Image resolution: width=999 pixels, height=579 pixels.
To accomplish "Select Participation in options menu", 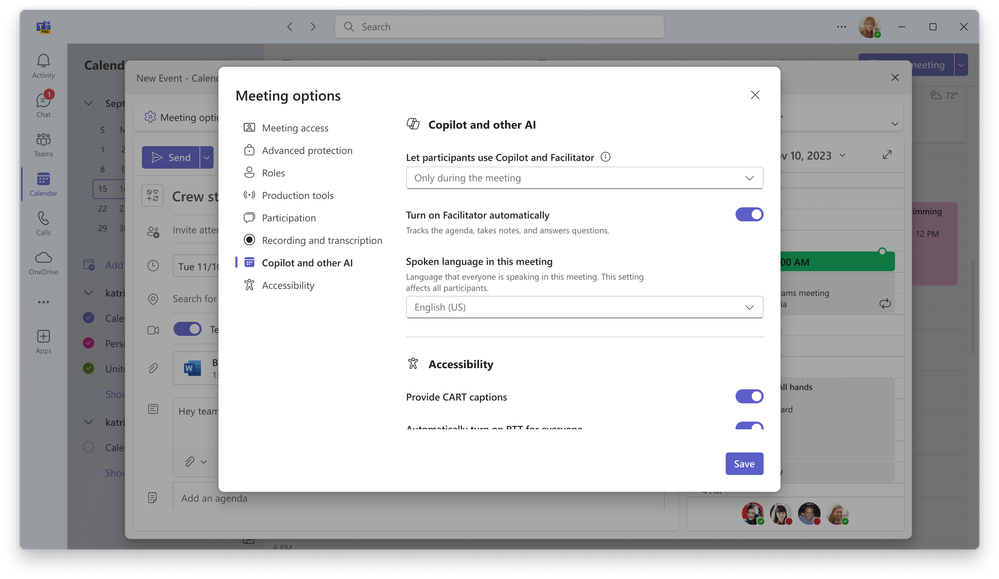I will [x=289, y=218].
